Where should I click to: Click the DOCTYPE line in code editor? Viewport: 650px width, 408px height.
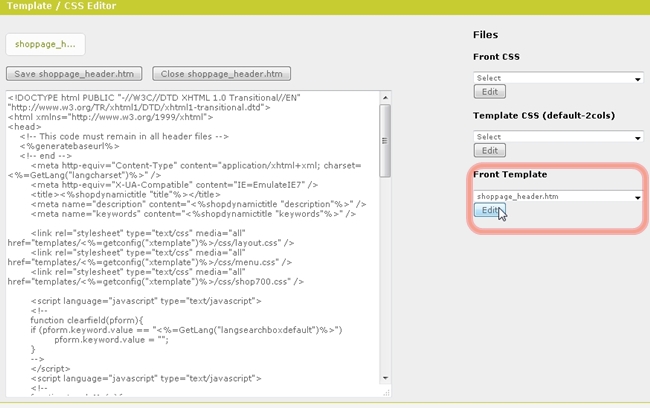coord(154,98)
